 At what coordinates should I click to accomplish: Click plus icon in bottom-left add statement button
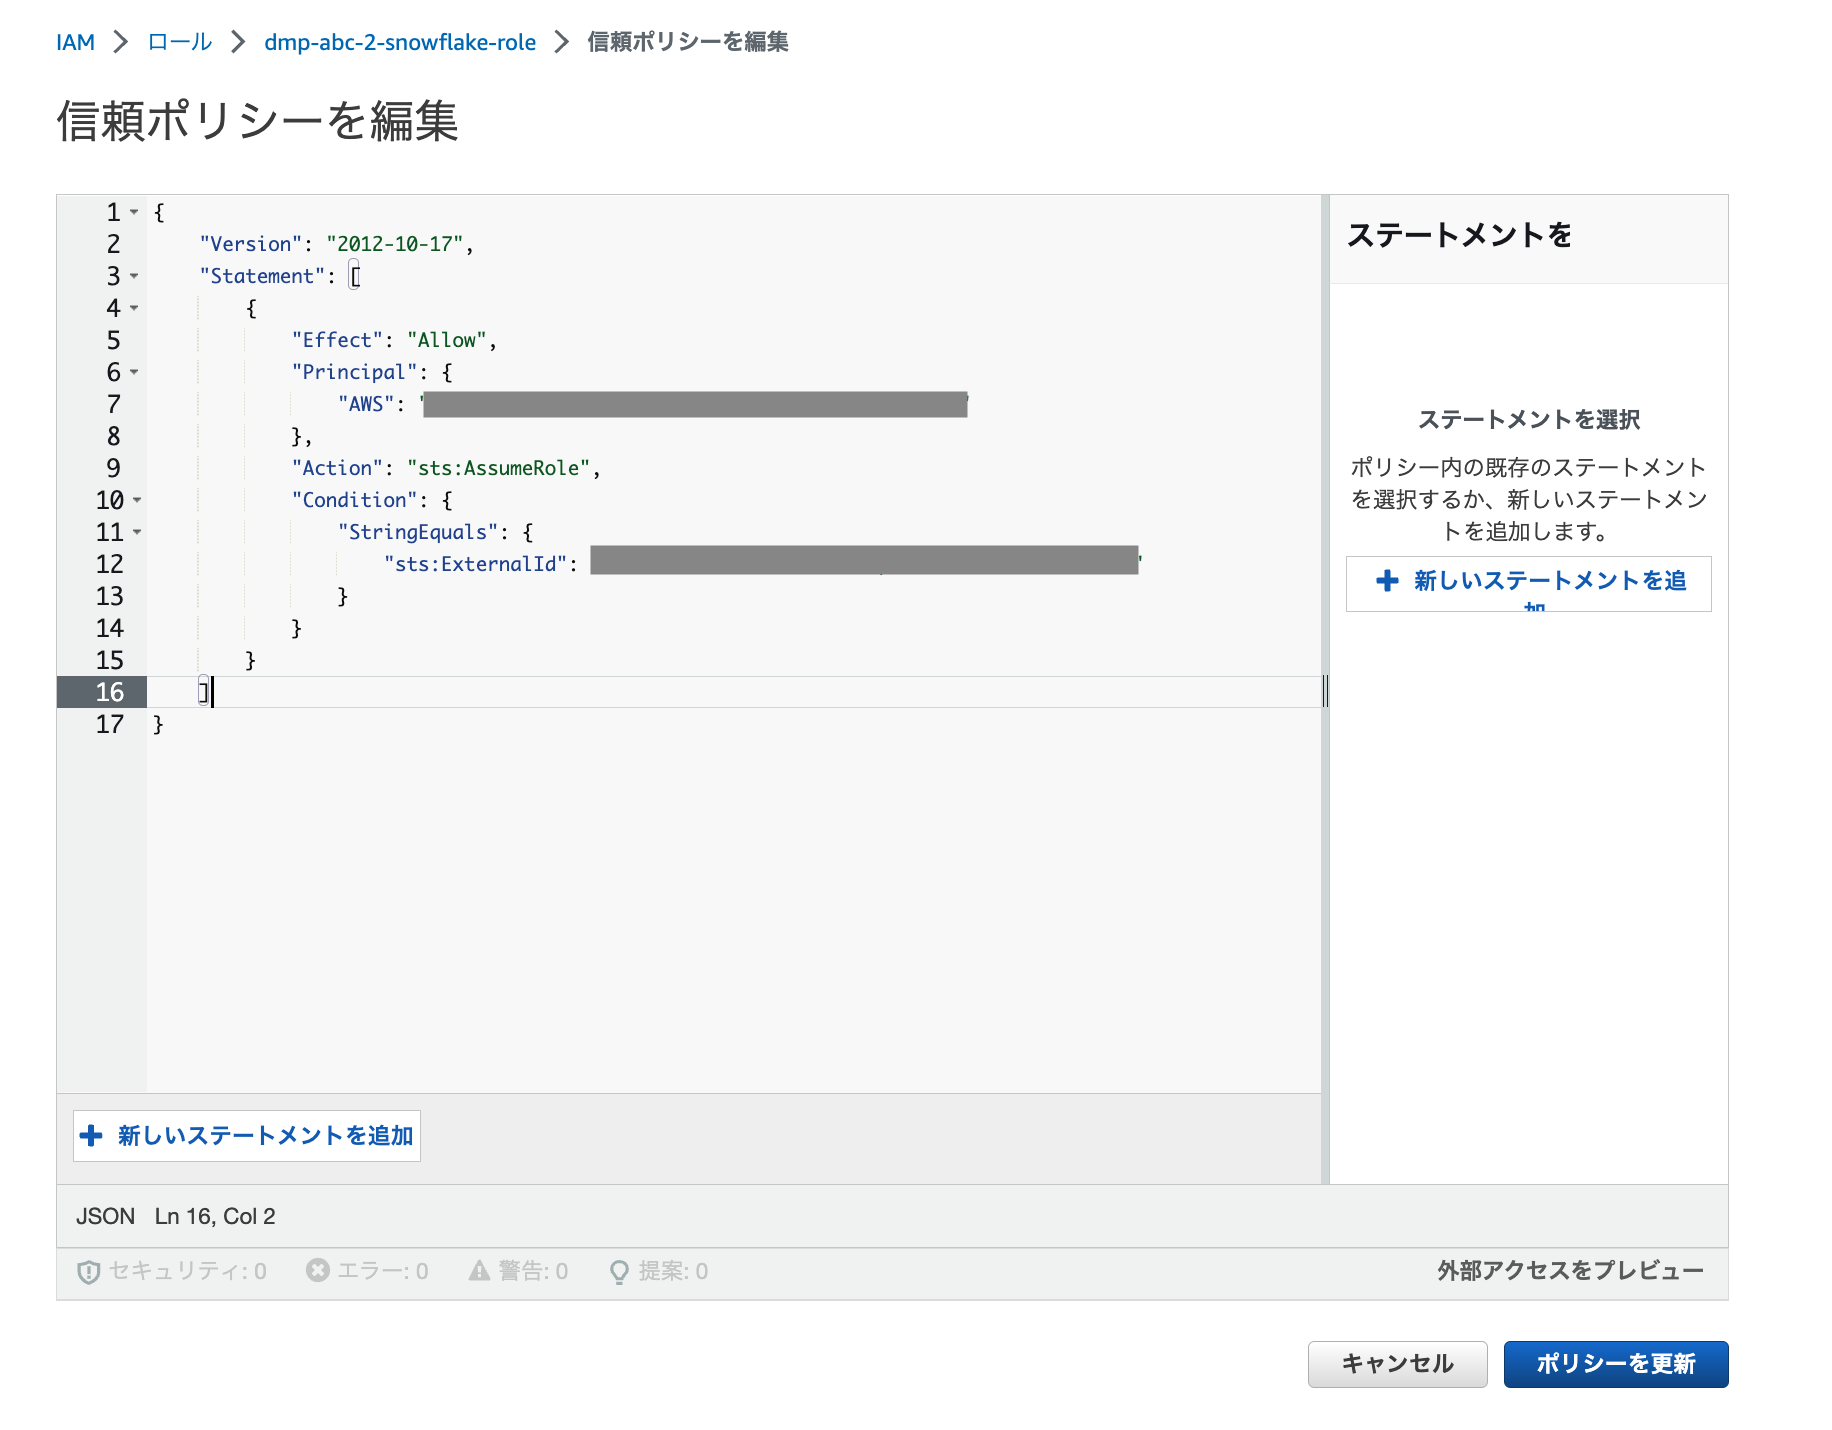pyautogui.click(x=91, y=1135)
